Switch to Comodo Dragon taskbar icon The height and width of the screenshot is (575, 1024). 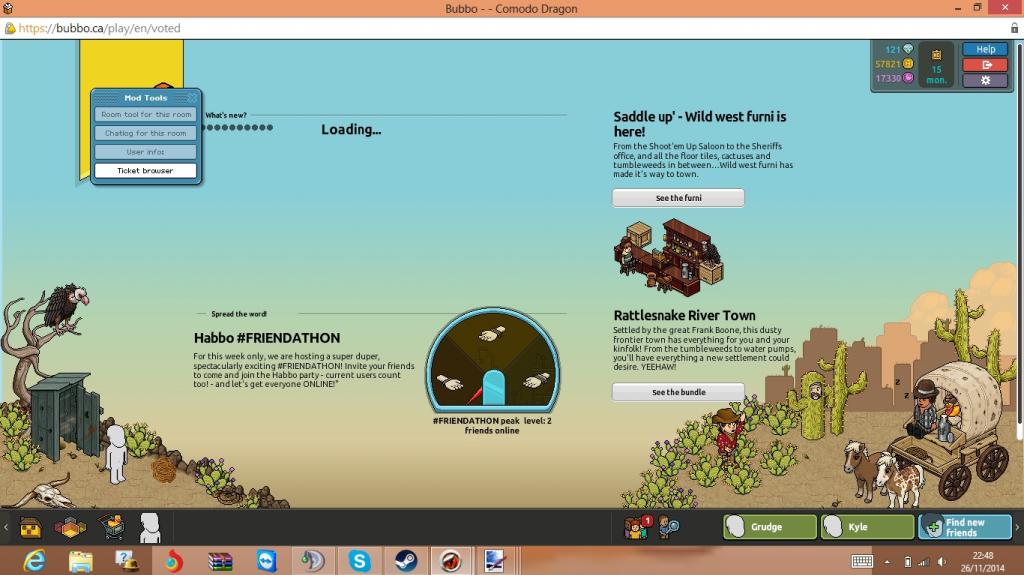(x=451, y=561)
